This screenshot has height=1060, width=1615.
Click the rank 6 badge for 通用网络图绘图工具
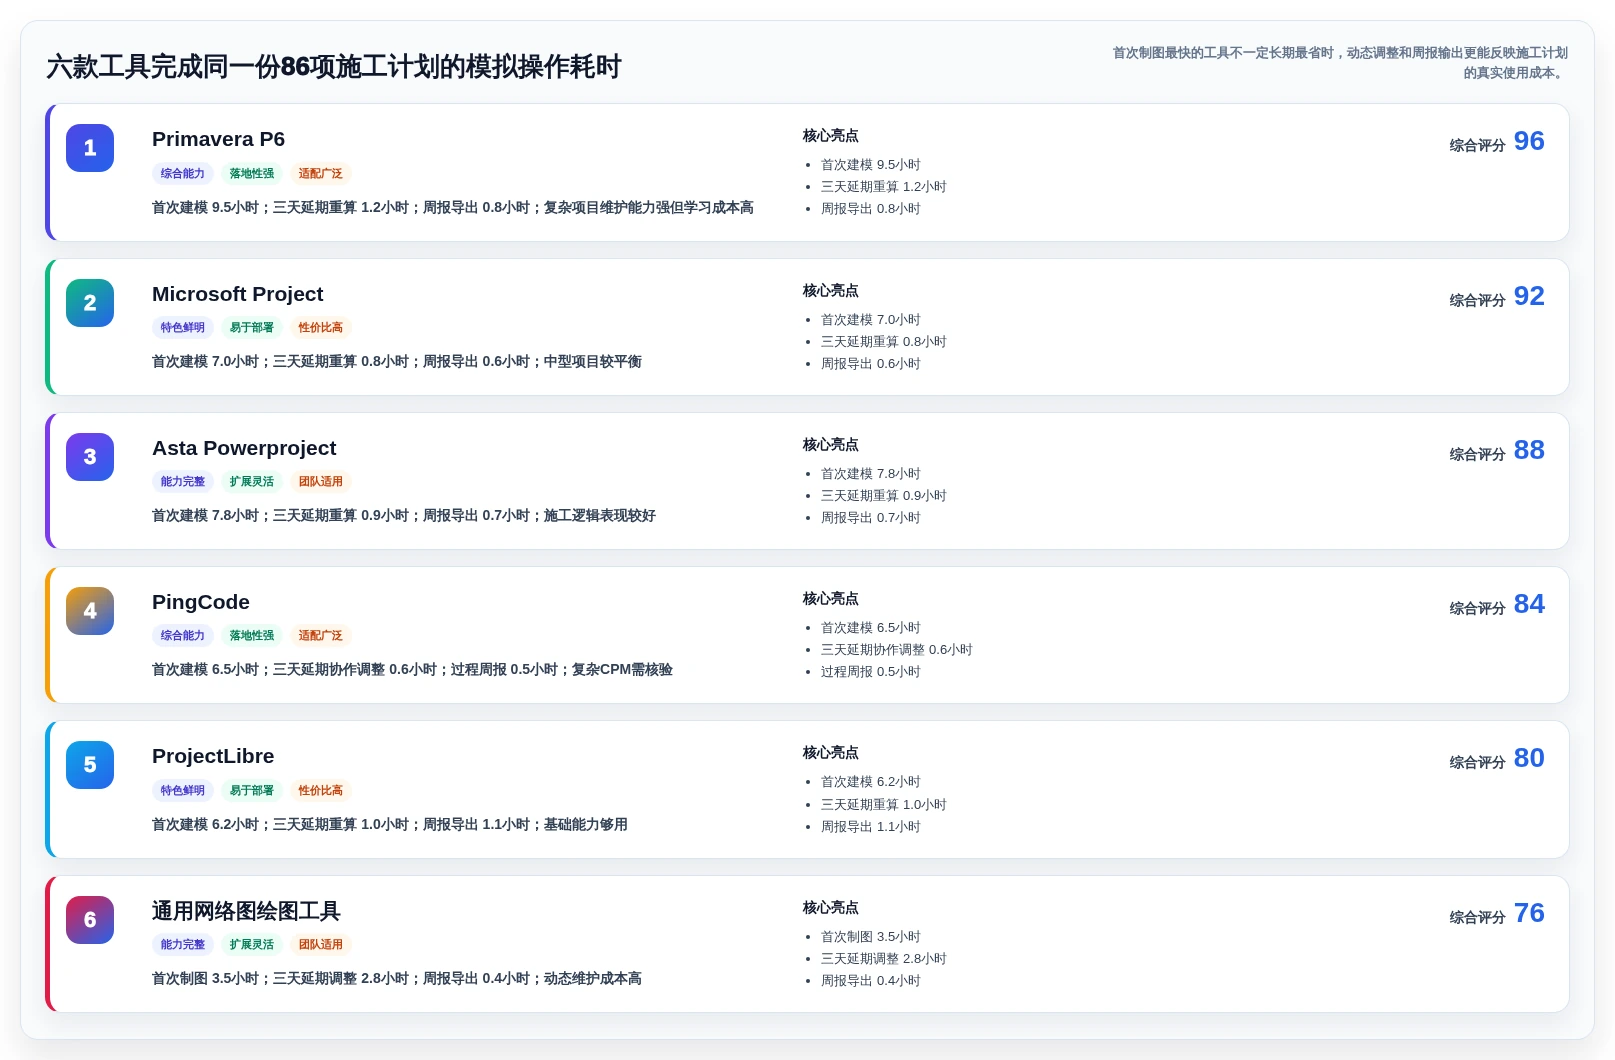click(90, 920)
